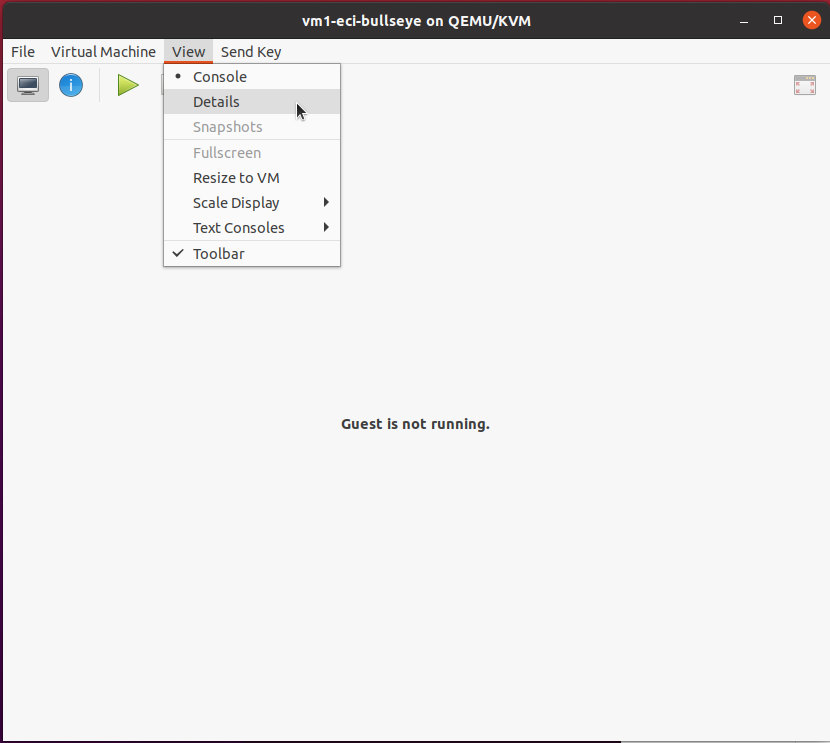
Task: Expand the Scale Display submenu arrow
Action: [x=326, y=203]
